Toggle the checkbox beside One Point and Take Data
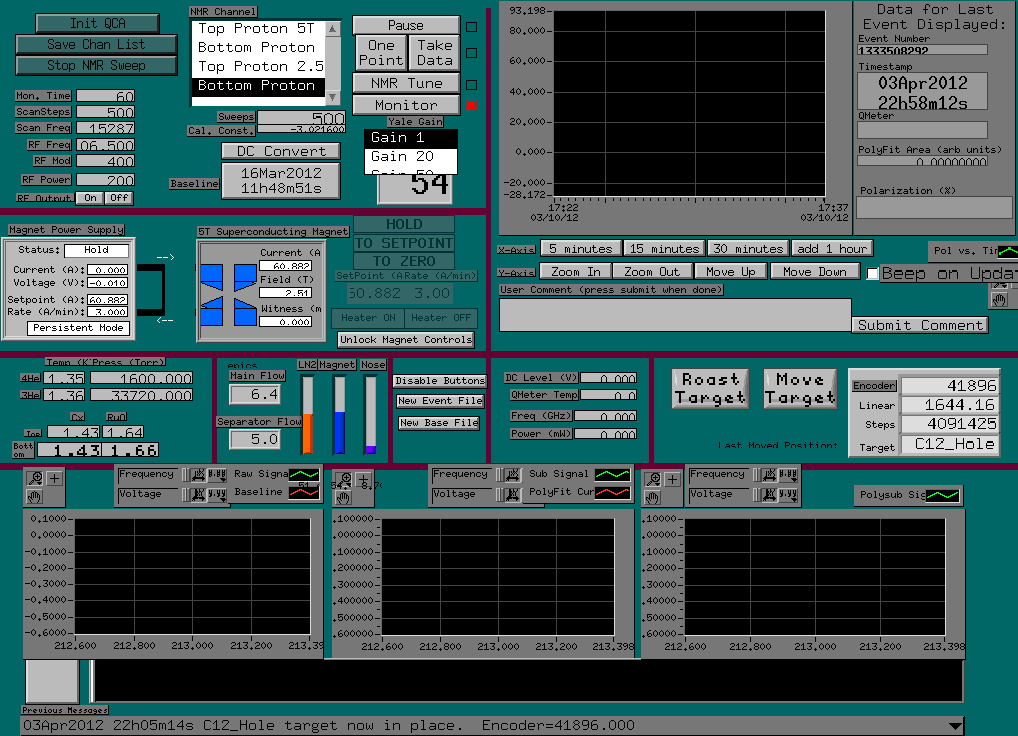The height and width of the screenshot is (736, 1018). (x=472, y=53)
